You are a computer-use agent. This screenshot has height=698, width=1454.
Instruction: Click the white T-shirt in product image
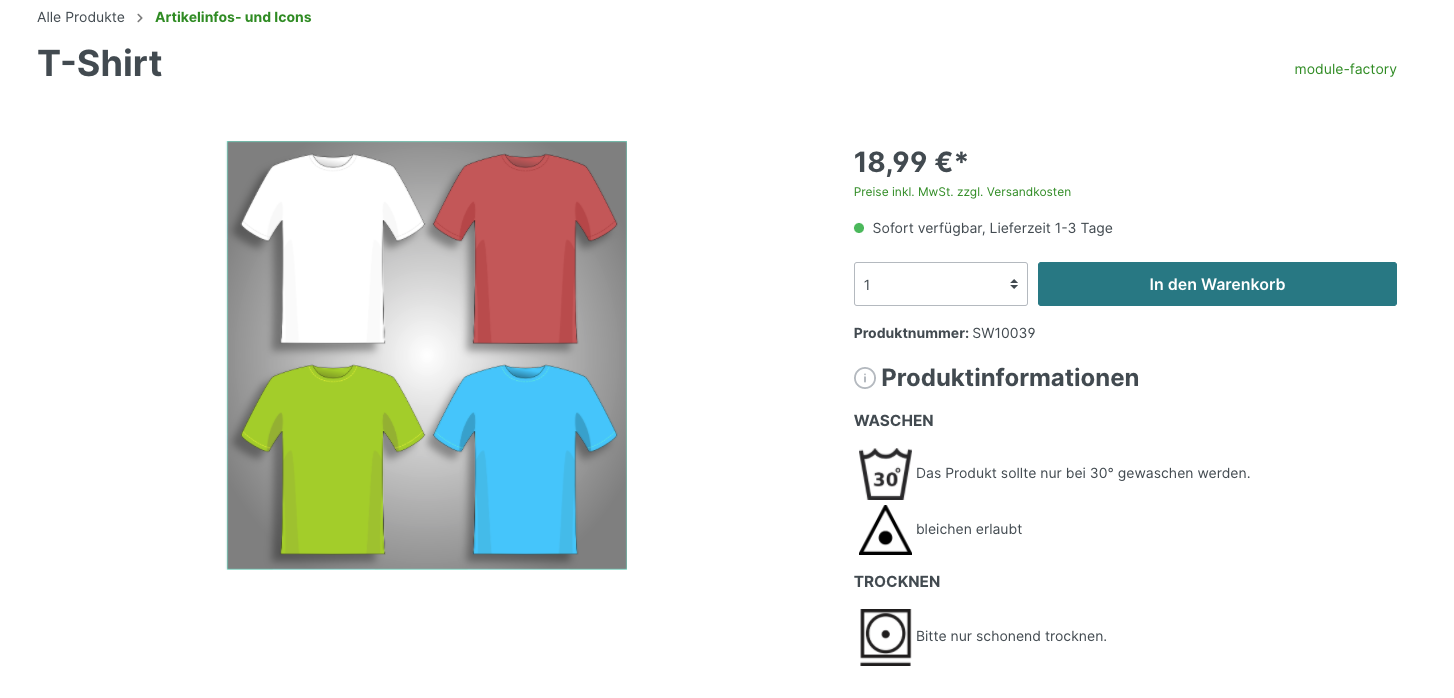pos(332,247)
